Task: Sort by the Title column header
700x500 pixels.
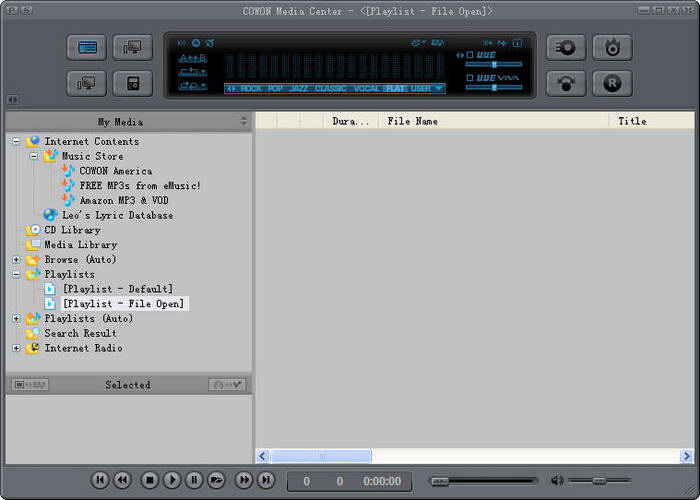Action: point(652,121)
